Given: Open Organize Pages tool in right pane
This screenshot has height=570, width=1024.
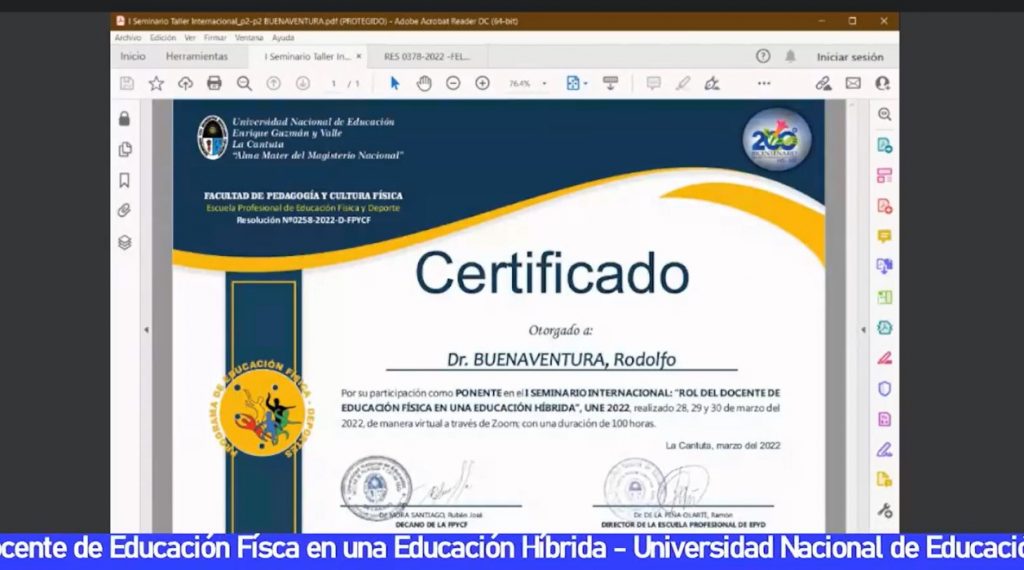Looking at the screenshot, I should [885, 298].
